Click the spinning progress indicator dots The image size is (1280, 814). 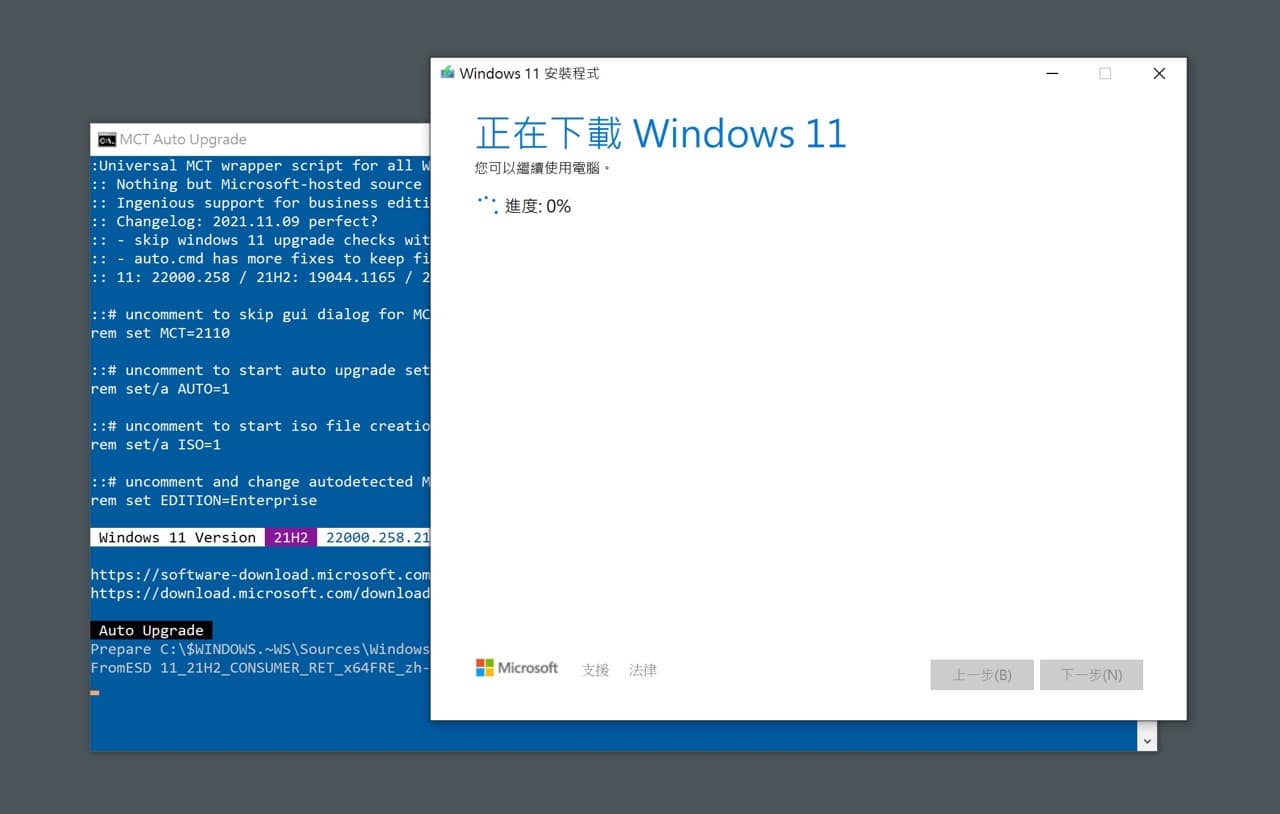click(x=487, y=205)
